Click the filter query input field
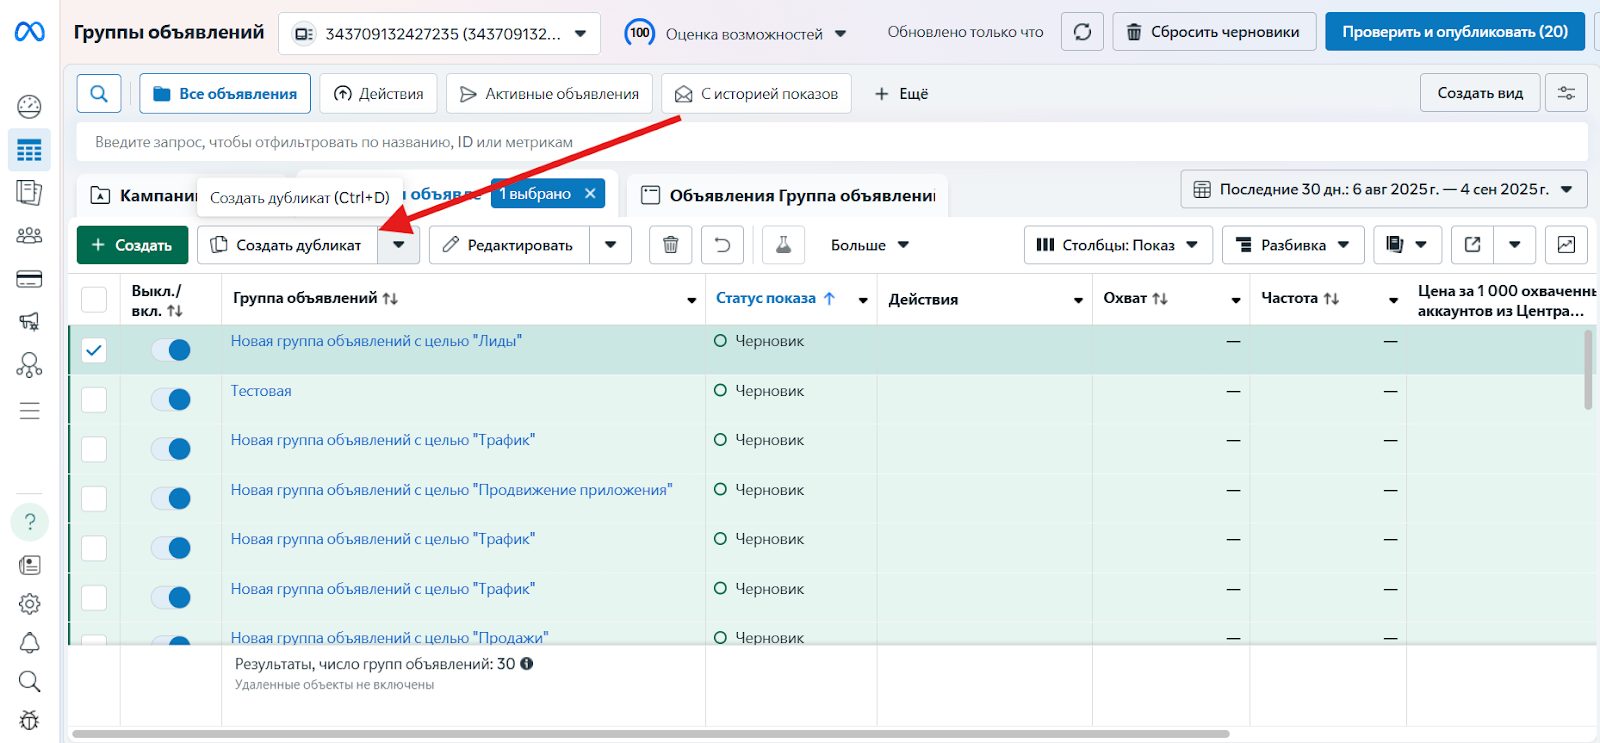The width and height of the screenshot is (1600, 743). (x=832, y=142)
